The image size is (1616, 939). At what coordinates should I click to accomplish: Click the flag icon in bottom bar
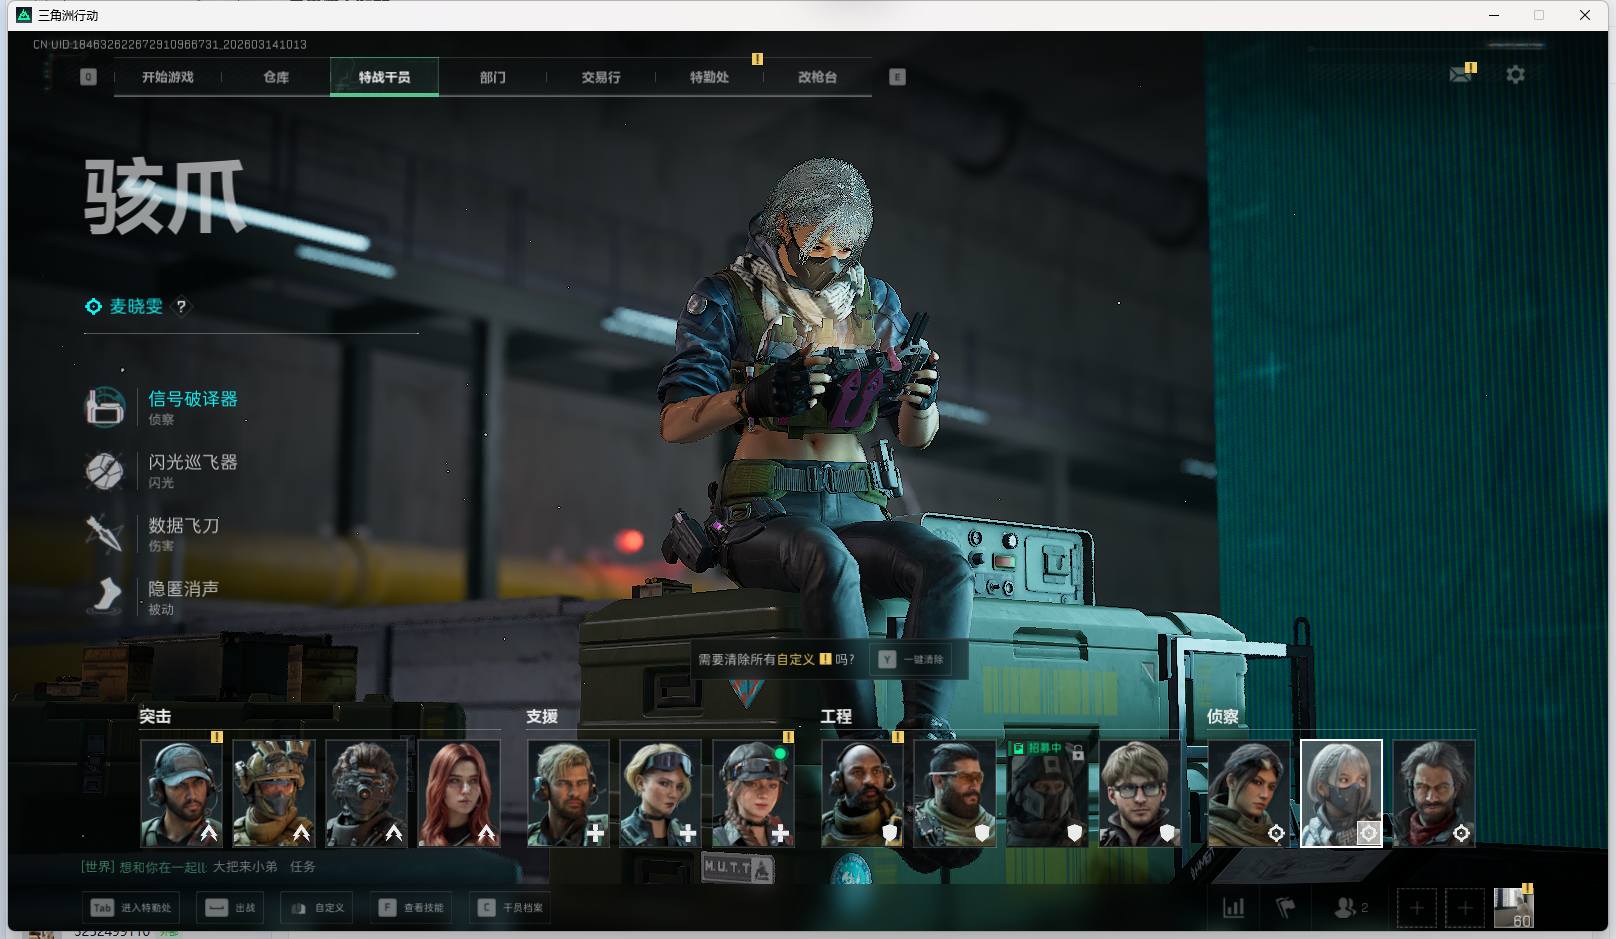coord(1286,908)
